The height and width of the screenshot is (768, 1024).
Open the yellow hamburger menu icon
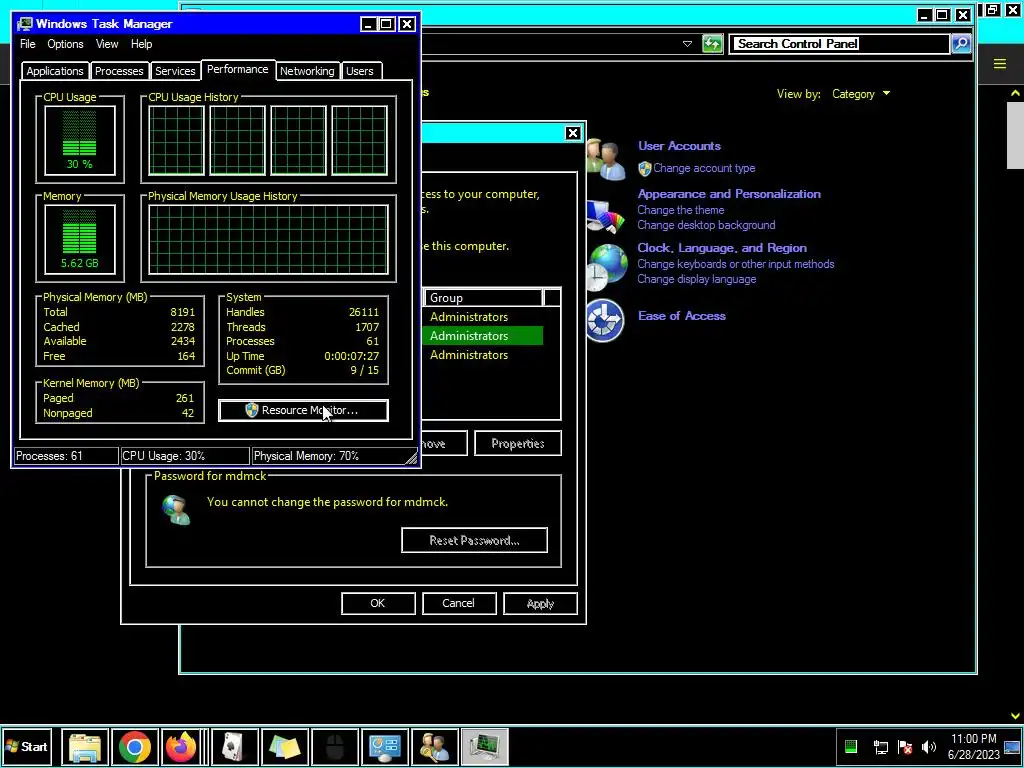(x=999, y=63)
